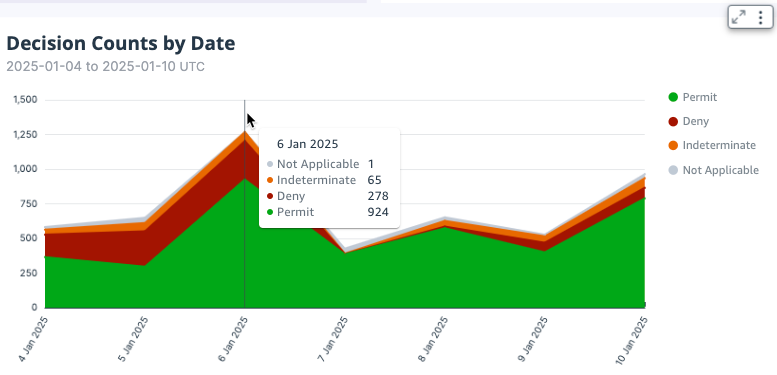Toggle the Indeterminate series in the legend

coord(712,145)
